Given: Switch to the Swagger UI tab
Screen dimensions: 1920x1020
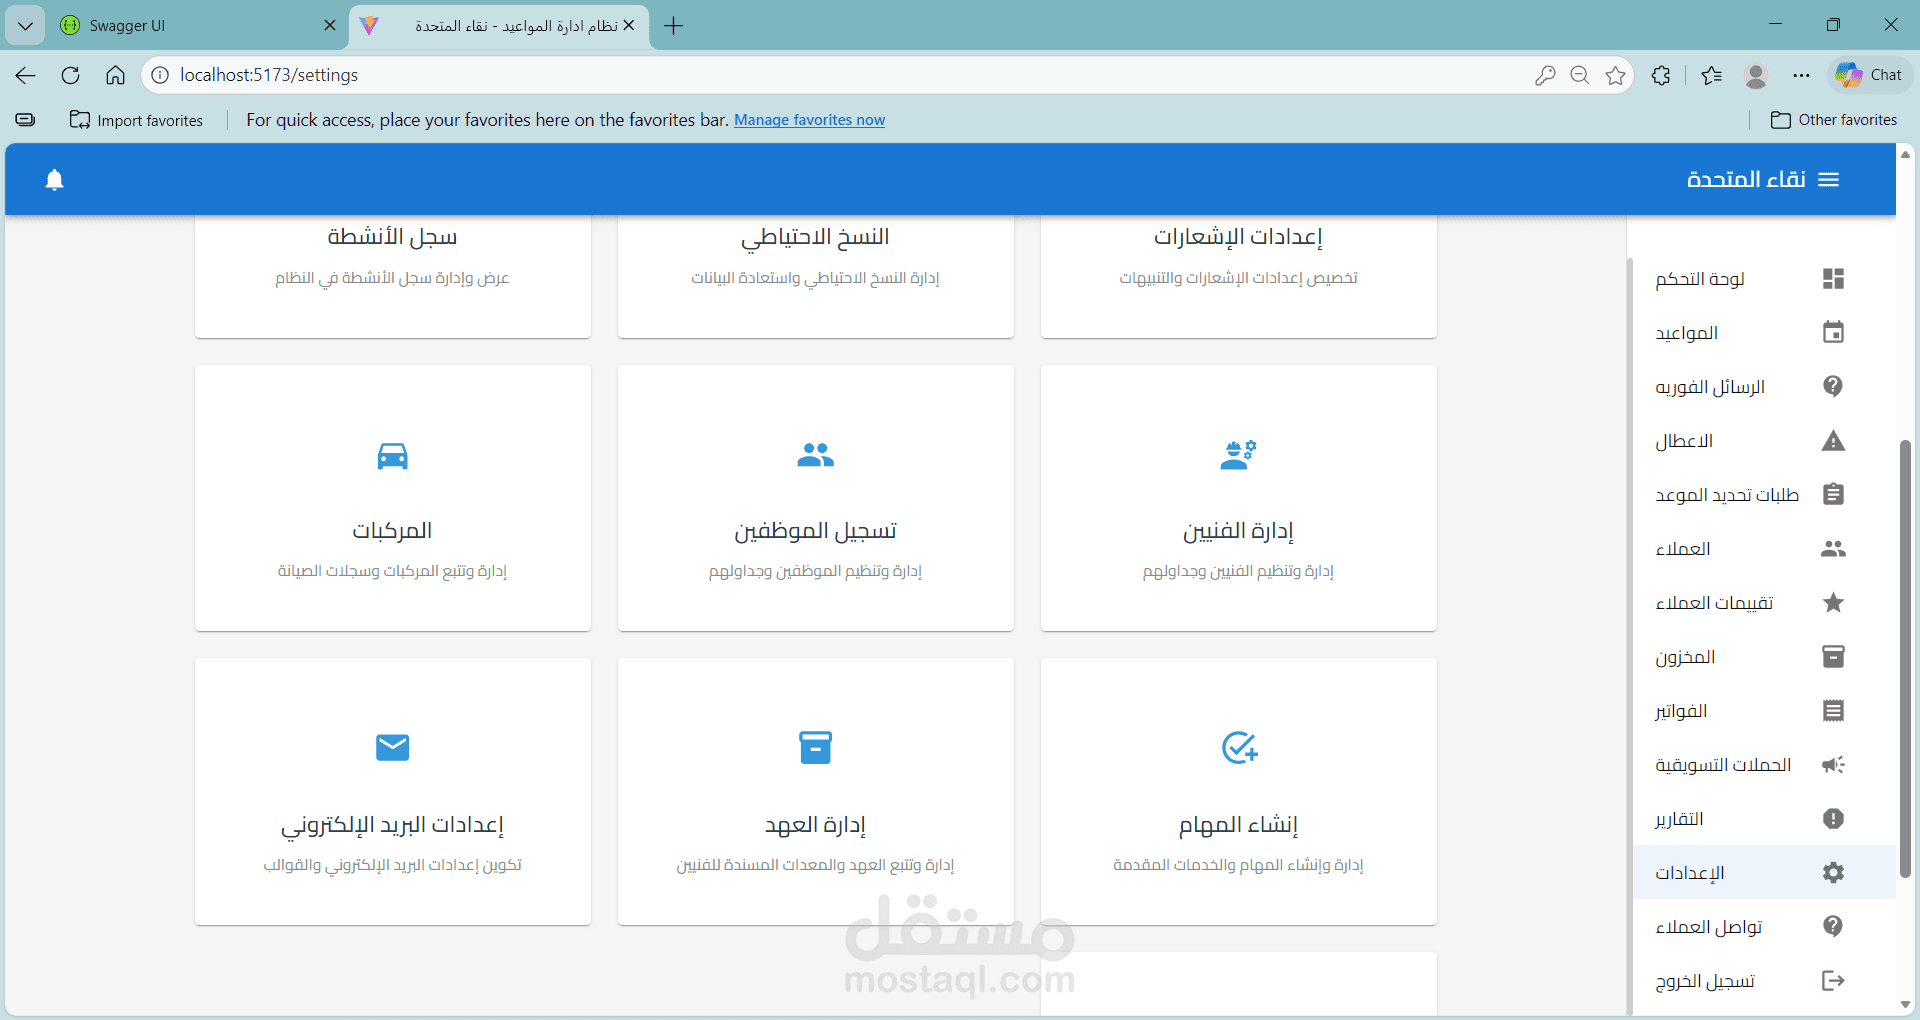Looking at the screenshot, I should coord(197,26).
